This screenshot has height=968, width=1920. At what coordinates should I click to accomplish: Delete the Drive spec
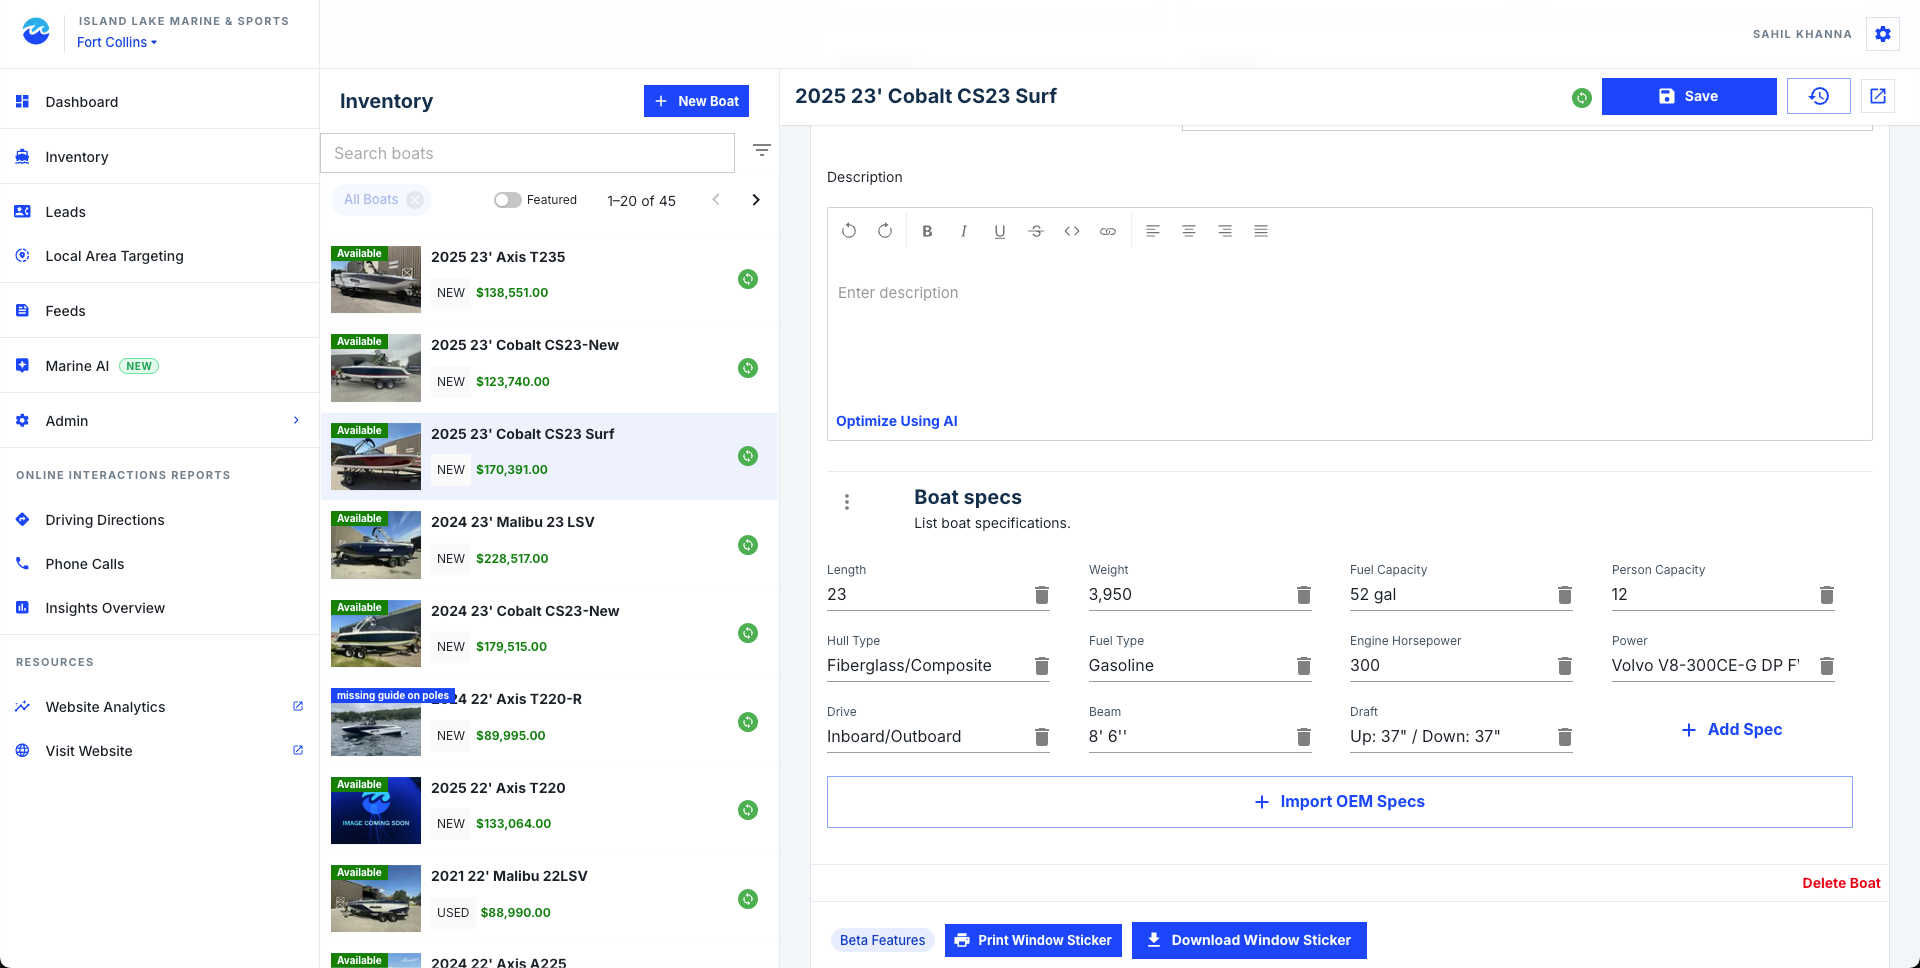click(1042, 737)
